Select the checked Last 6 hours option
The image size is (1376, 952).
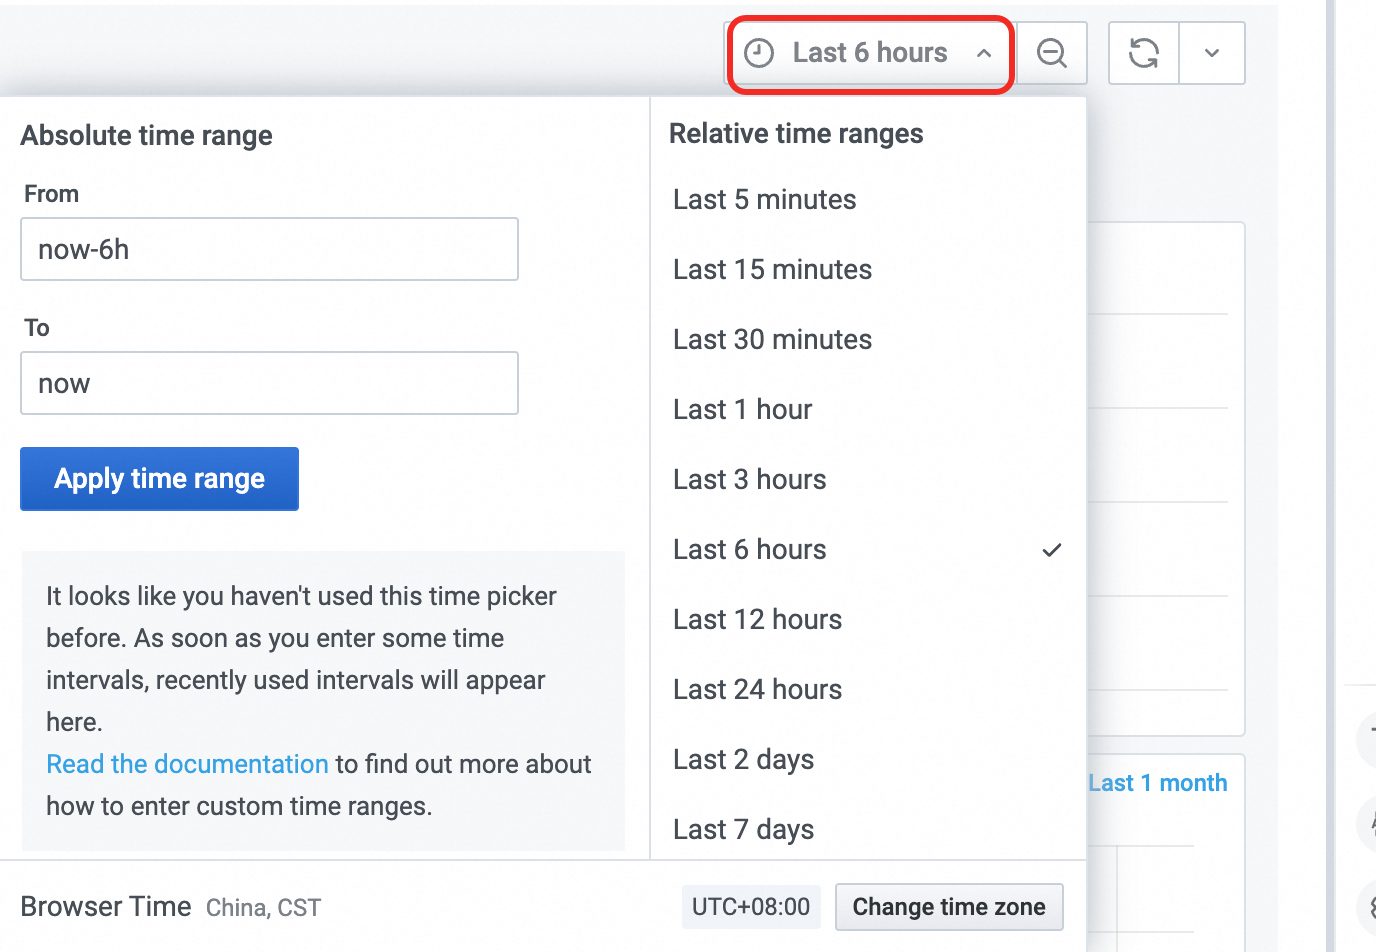pyautogui.click(x=750, y=550)
